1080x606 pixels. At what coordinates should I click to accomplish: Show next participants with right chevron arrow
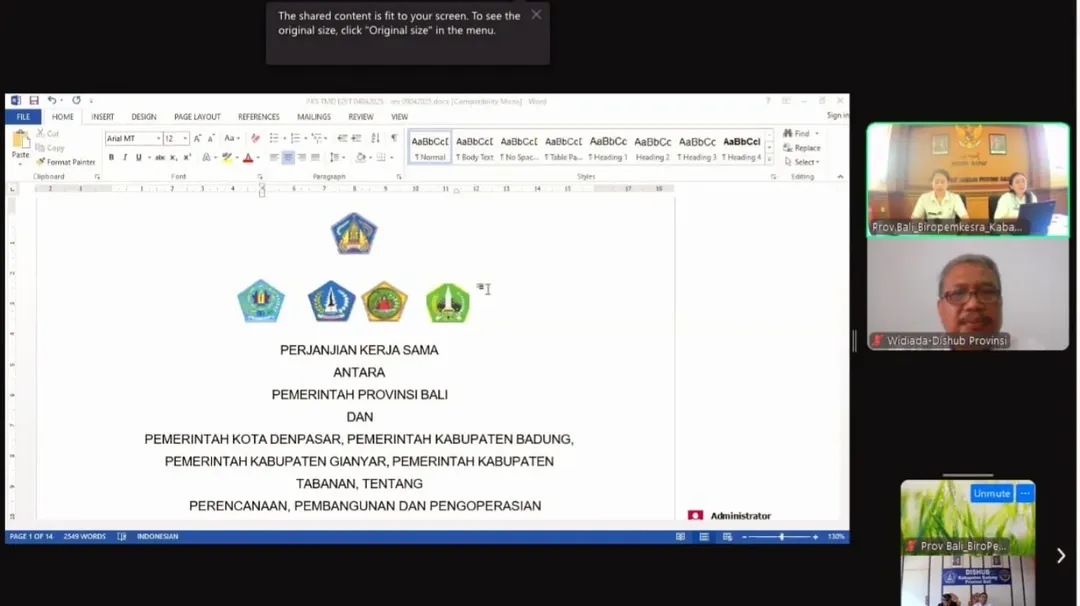pos(1061,555)
